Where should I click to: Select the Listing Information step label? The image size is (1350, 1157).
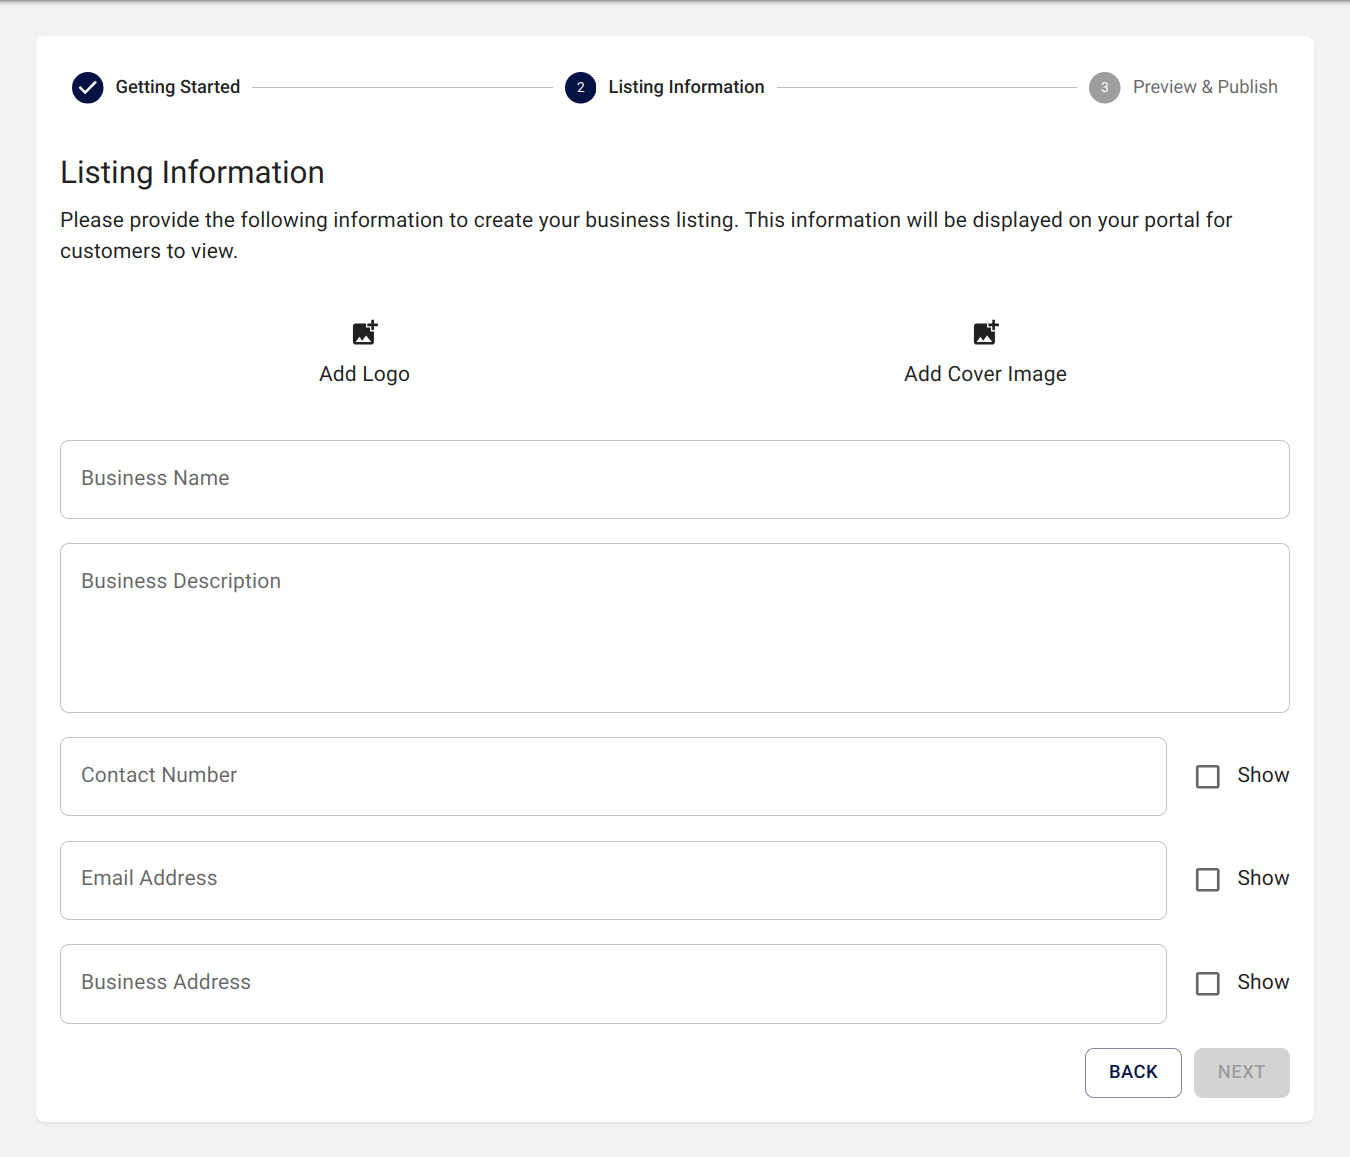[x=686, y=87]
